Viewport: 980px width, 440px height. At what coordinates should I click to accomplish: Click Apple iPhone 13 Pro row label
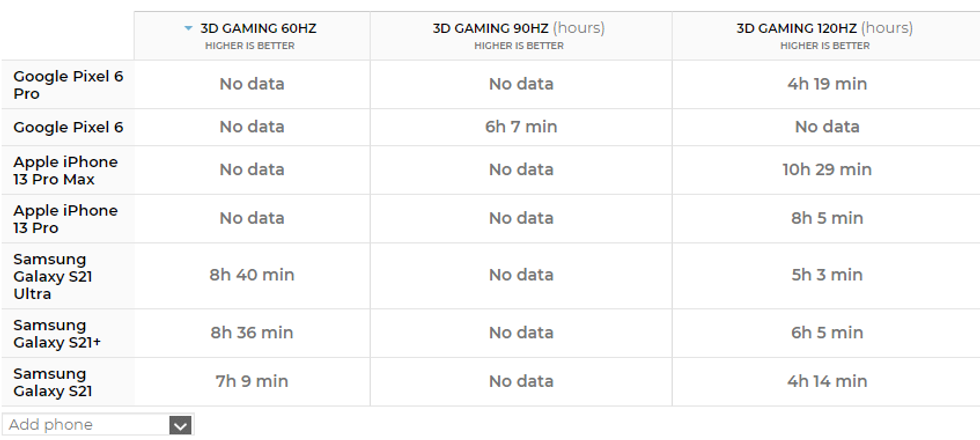(x=66, y=219)
